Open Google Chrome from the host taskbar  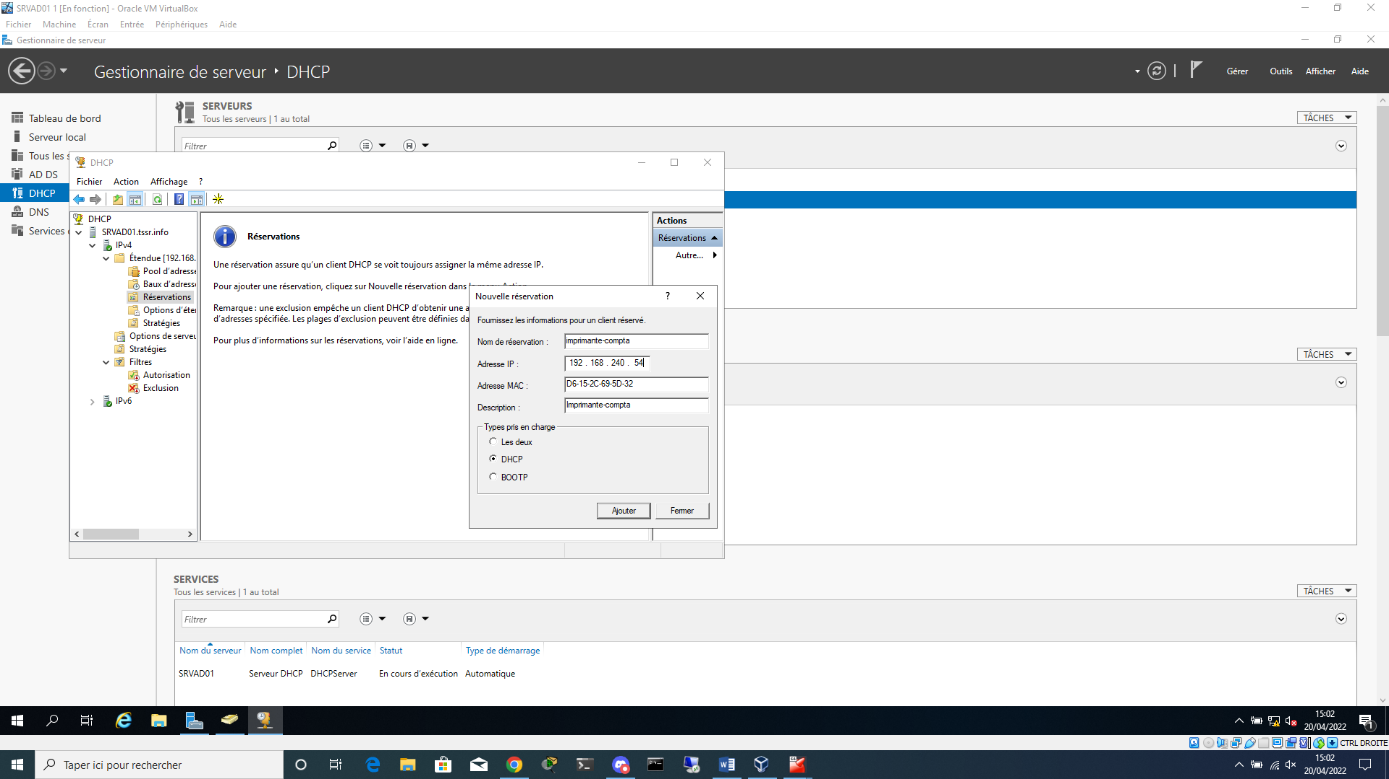(x=514, y=765)
